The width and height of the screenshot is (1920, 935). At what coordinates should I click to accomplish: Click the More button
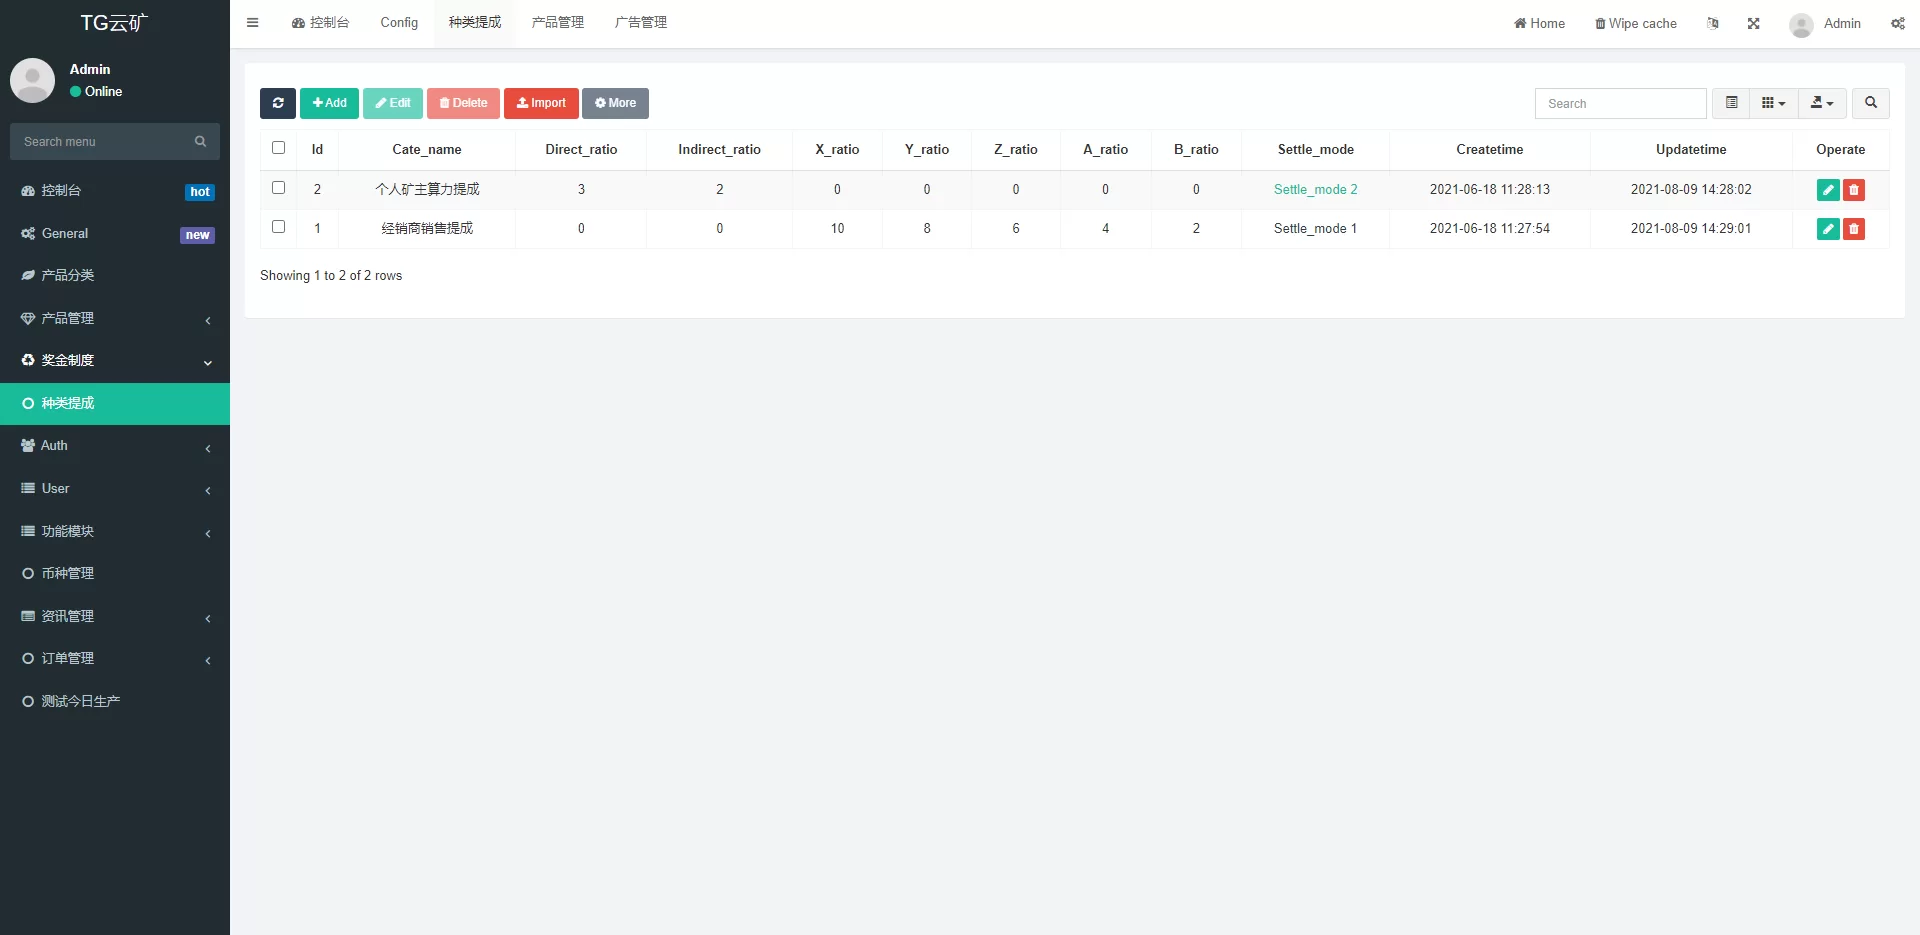point(615,103)
